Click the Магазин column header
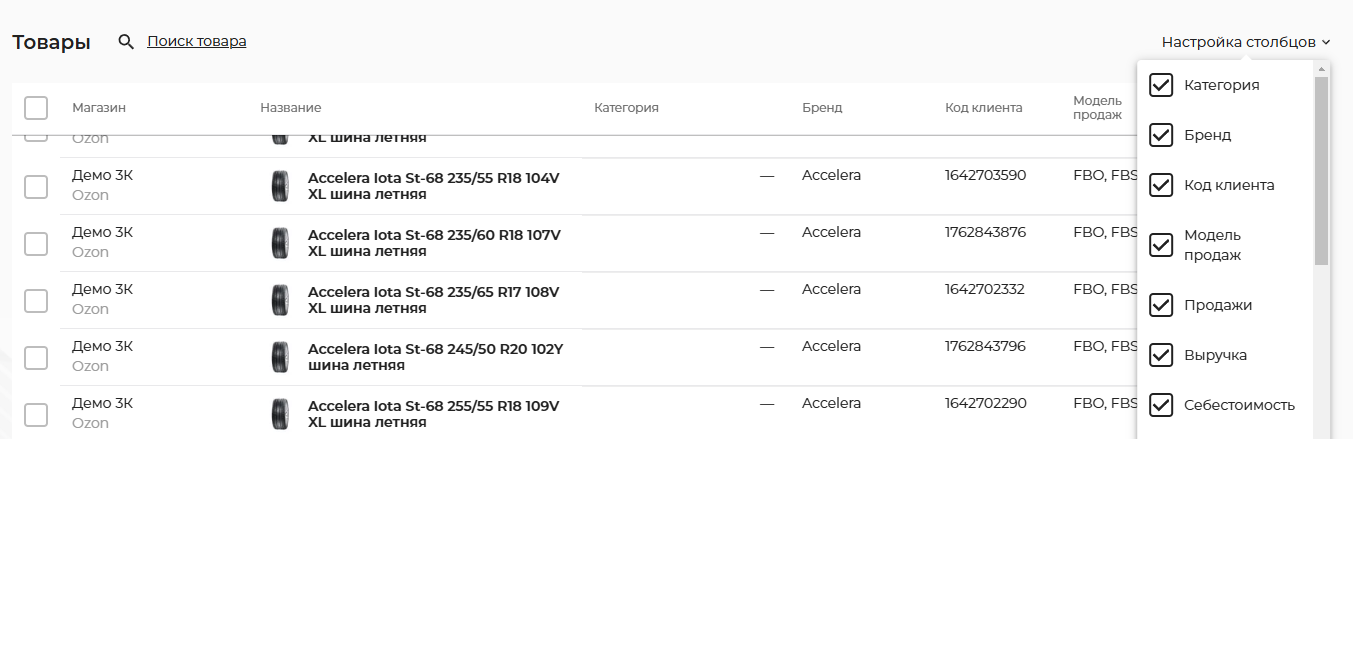1353x650 pixels. point(99,108)
